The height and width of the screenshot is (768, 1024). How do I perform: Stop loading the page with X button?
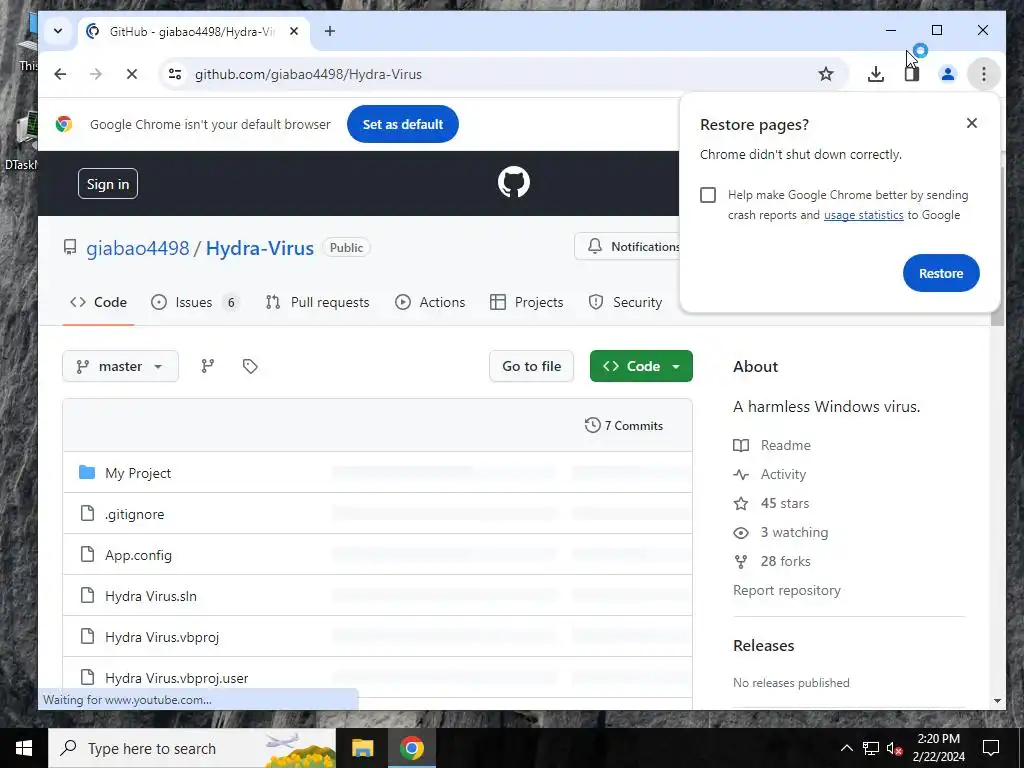pyautogui.click(x=131, y=74)
